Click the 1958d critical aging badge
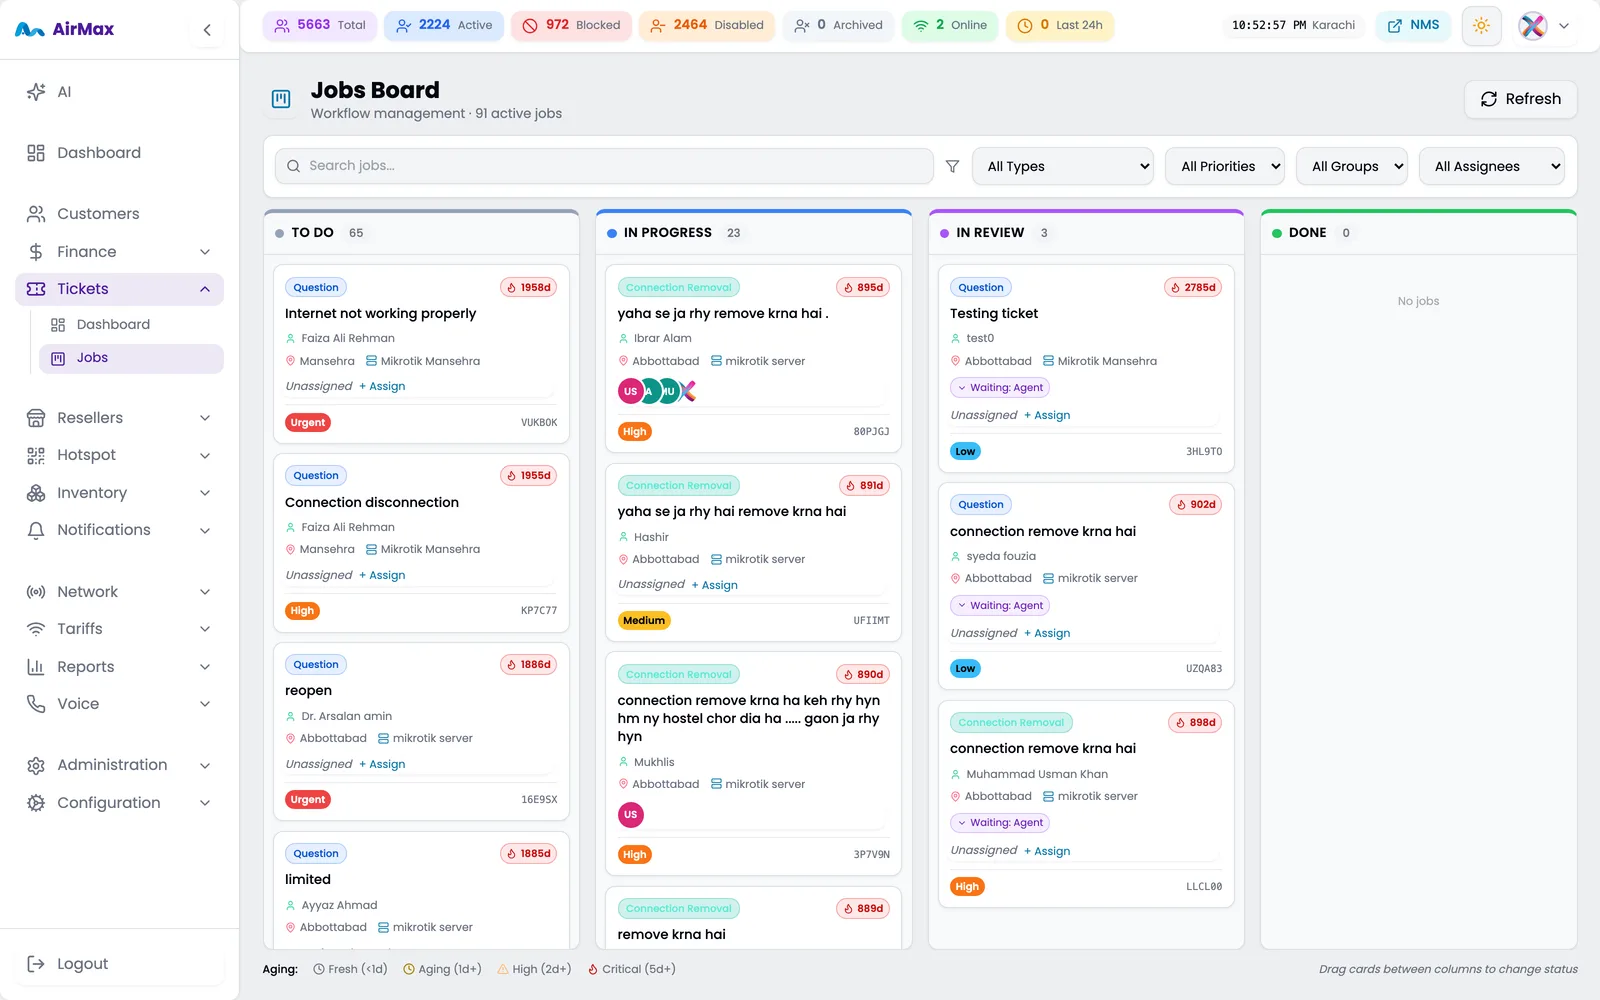Screen dimensions: 1600x1000 click(529, 288)
